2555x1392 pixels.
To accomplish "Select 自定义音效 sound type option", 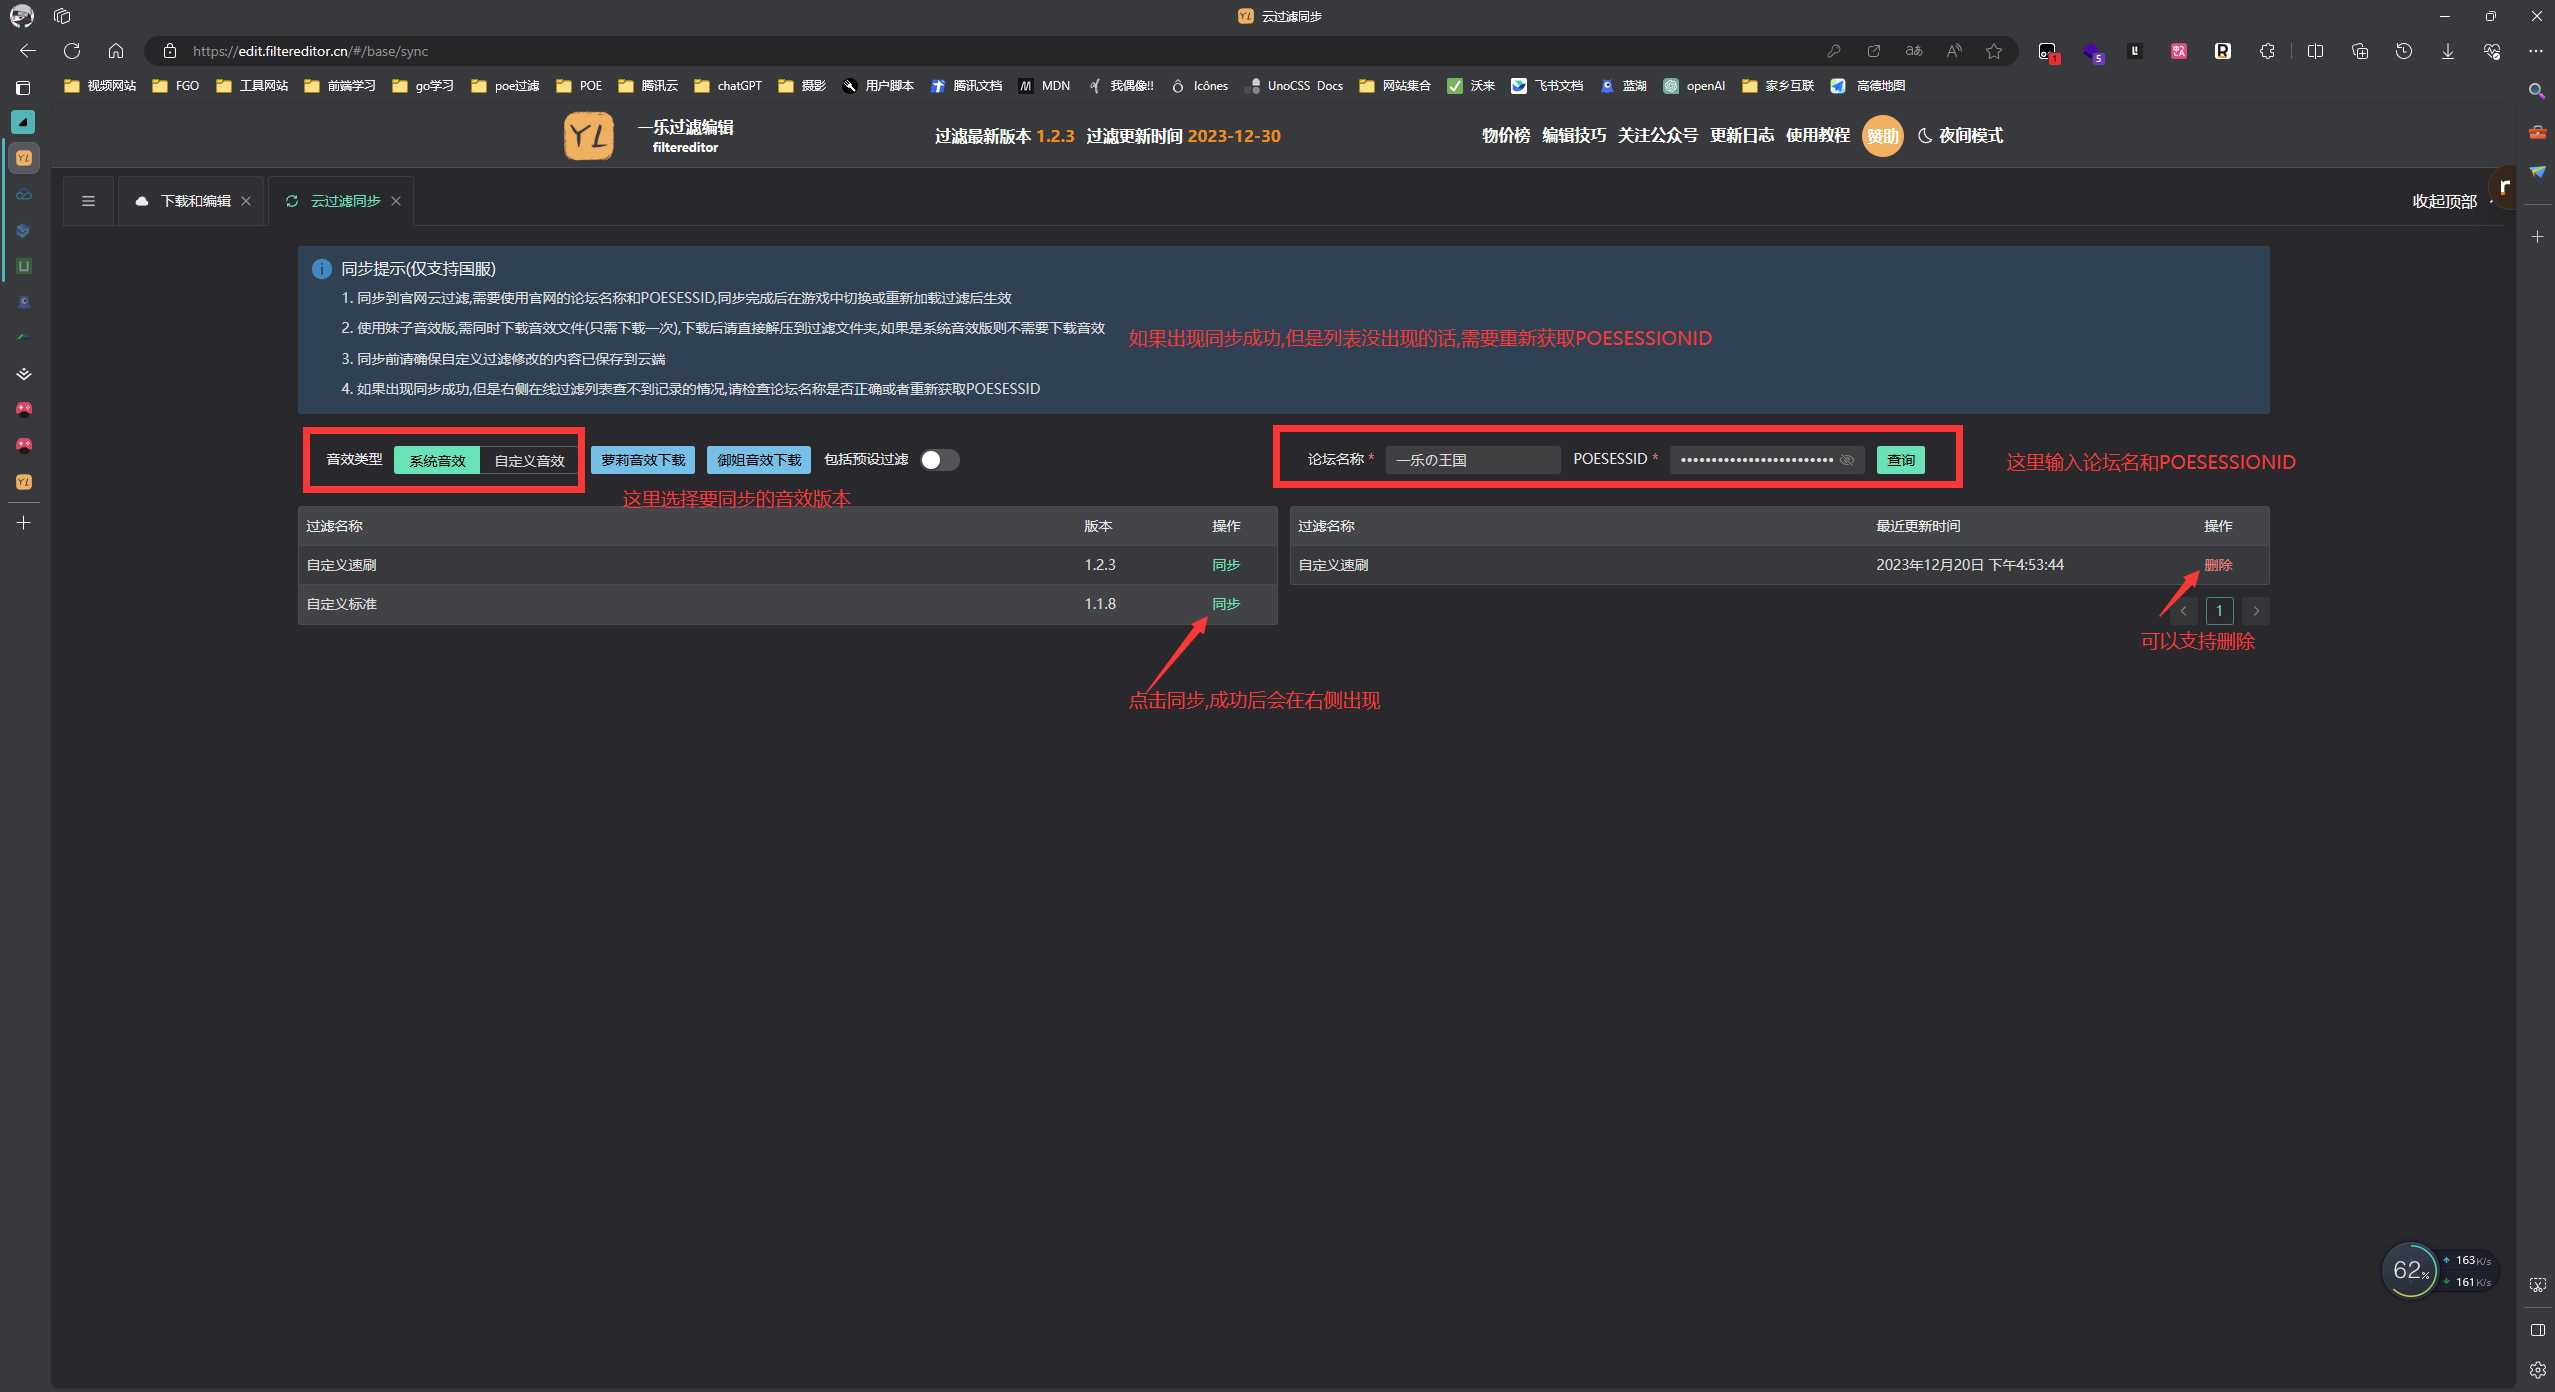I will point(529,460).
